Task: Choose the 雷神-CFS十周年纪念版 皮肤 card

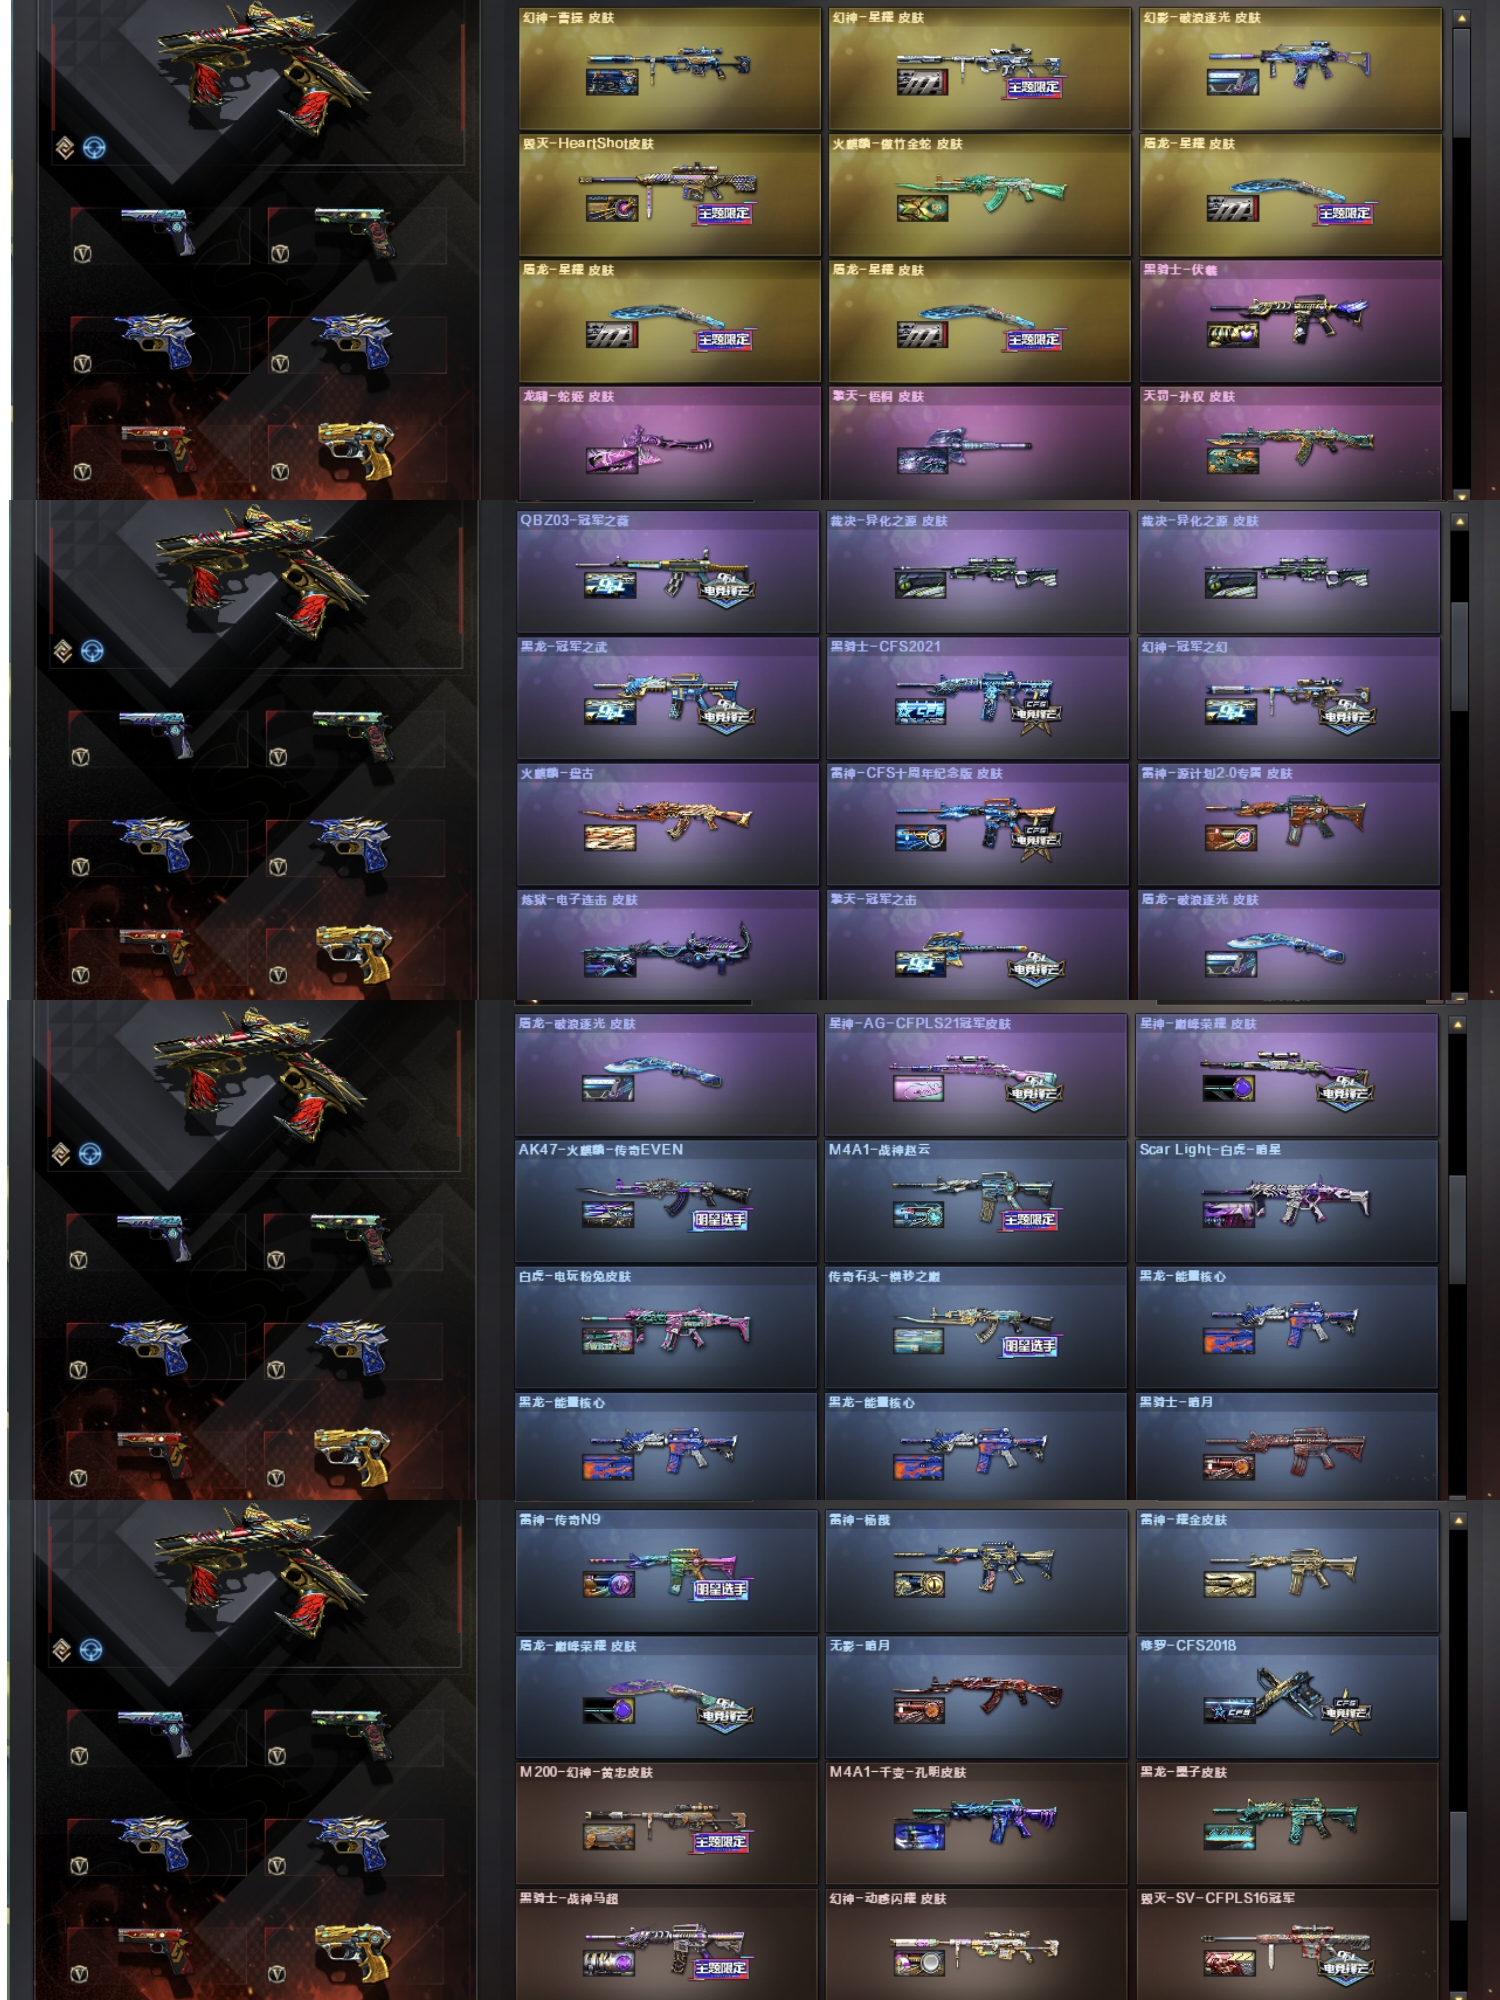Action: point(978,824)
